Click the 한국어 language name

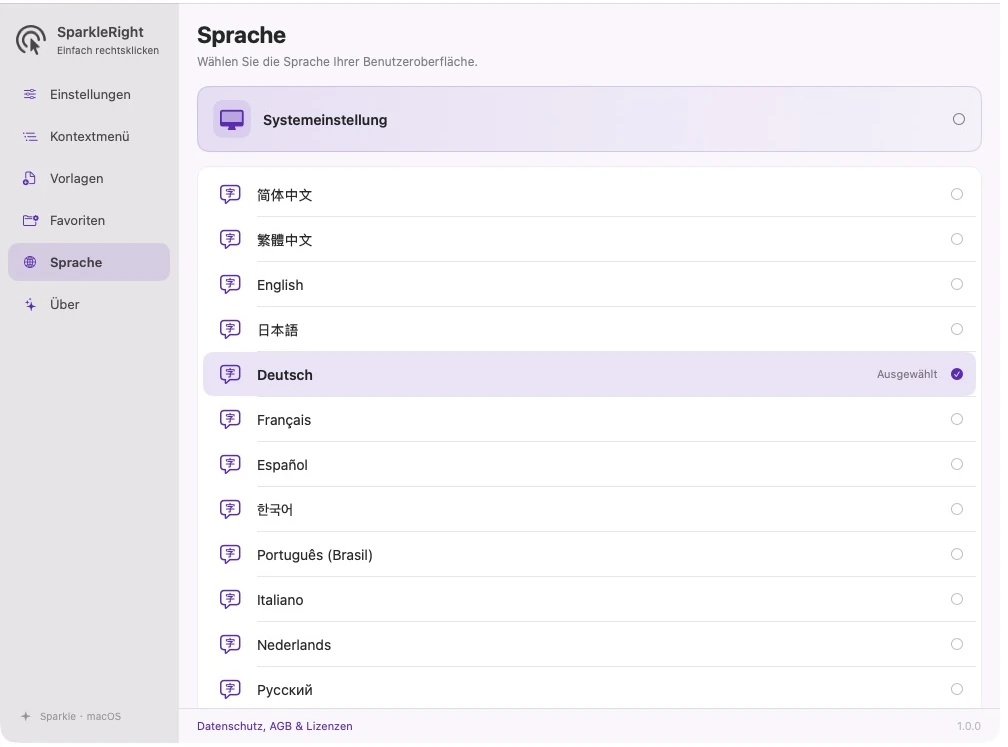[x=274, y=510]
